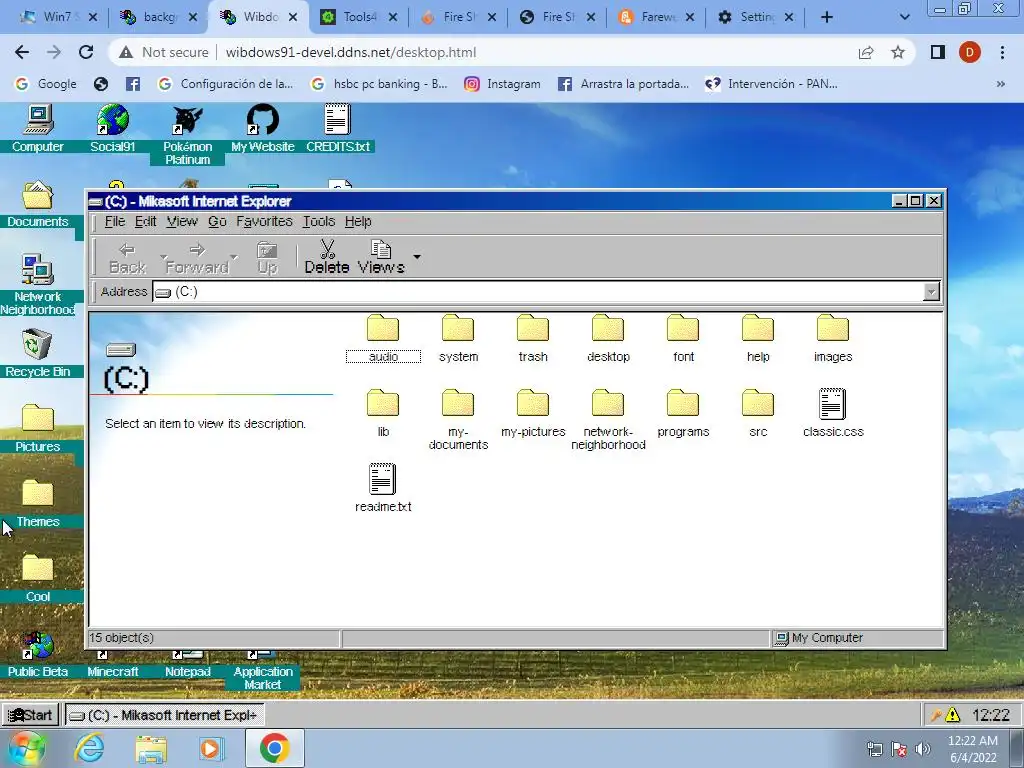1024x768 pixels.
Task: Expand the tab search chevron
Action: pyautogui.click(x=904, y=17)
